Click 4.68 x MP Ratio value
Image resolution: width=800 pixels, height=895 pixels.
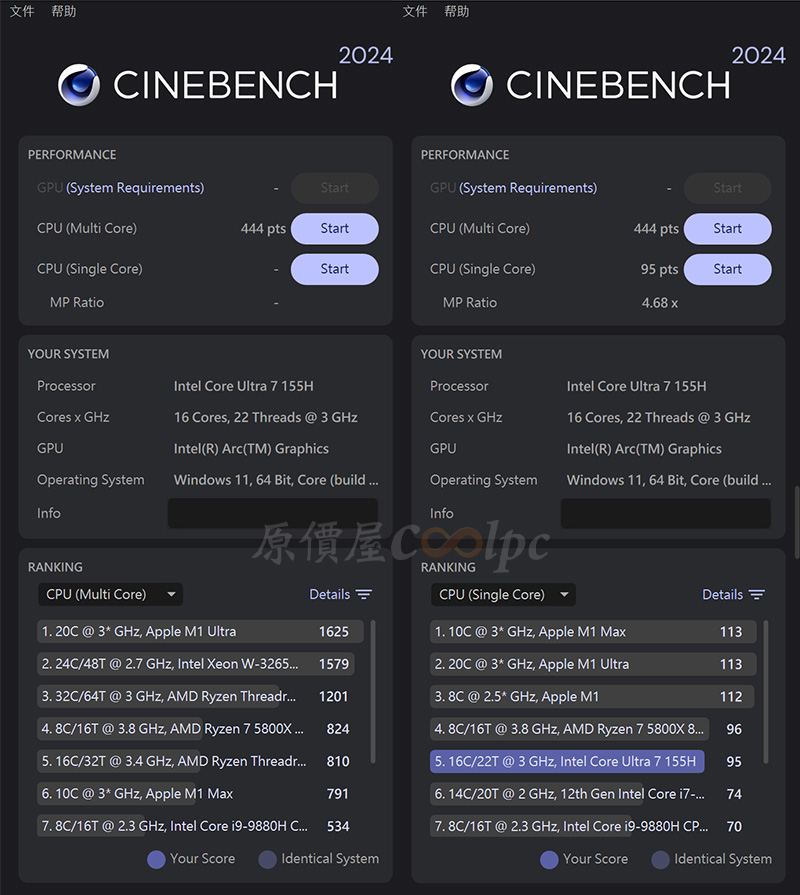point(660,303)
